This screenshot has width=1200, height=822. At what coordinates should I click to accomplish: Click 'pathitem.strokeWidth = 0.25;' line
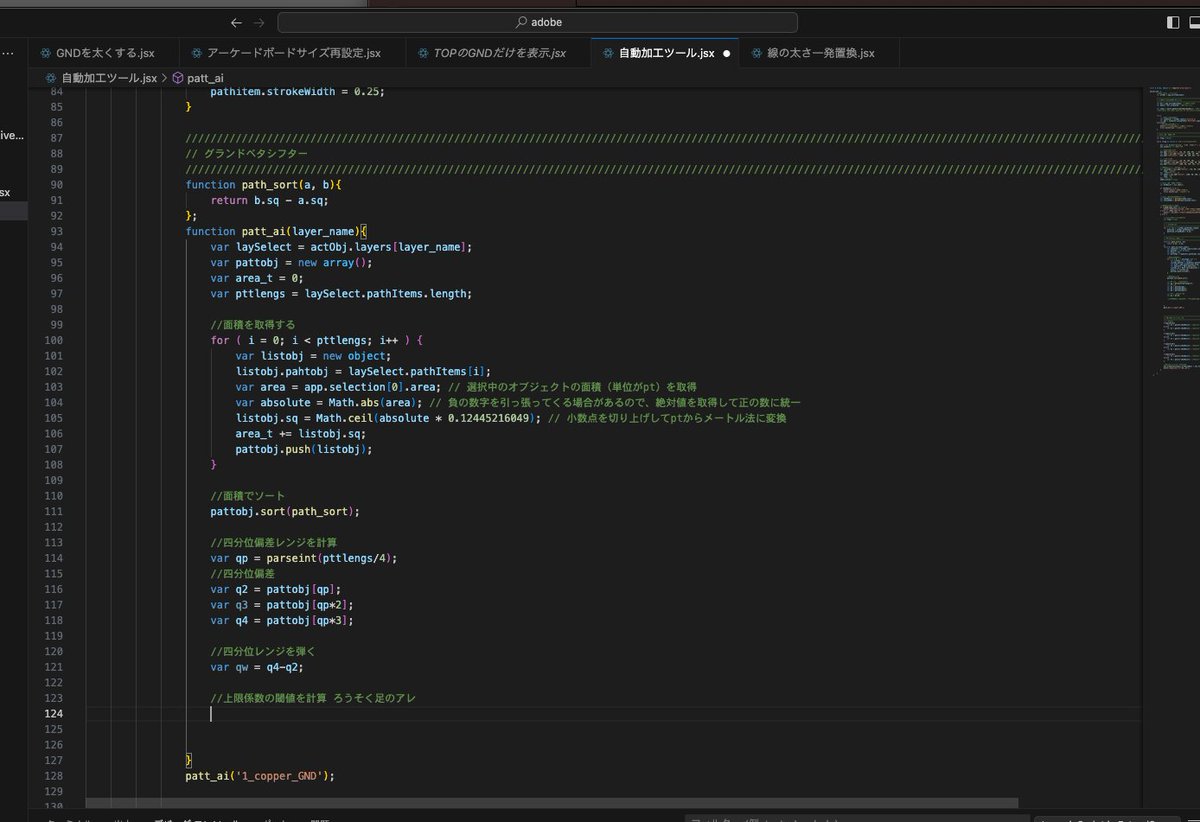click(297, 91)
